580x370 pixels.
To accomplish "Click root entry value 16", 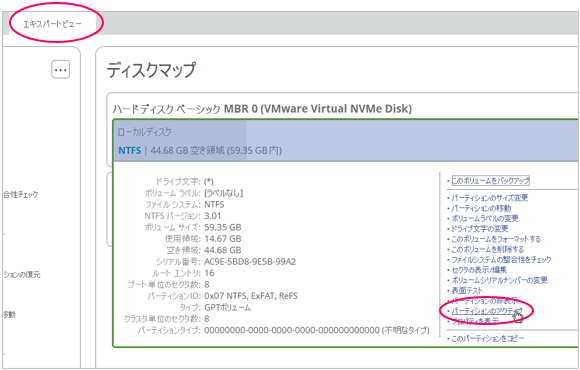I will tap(209, 273).
